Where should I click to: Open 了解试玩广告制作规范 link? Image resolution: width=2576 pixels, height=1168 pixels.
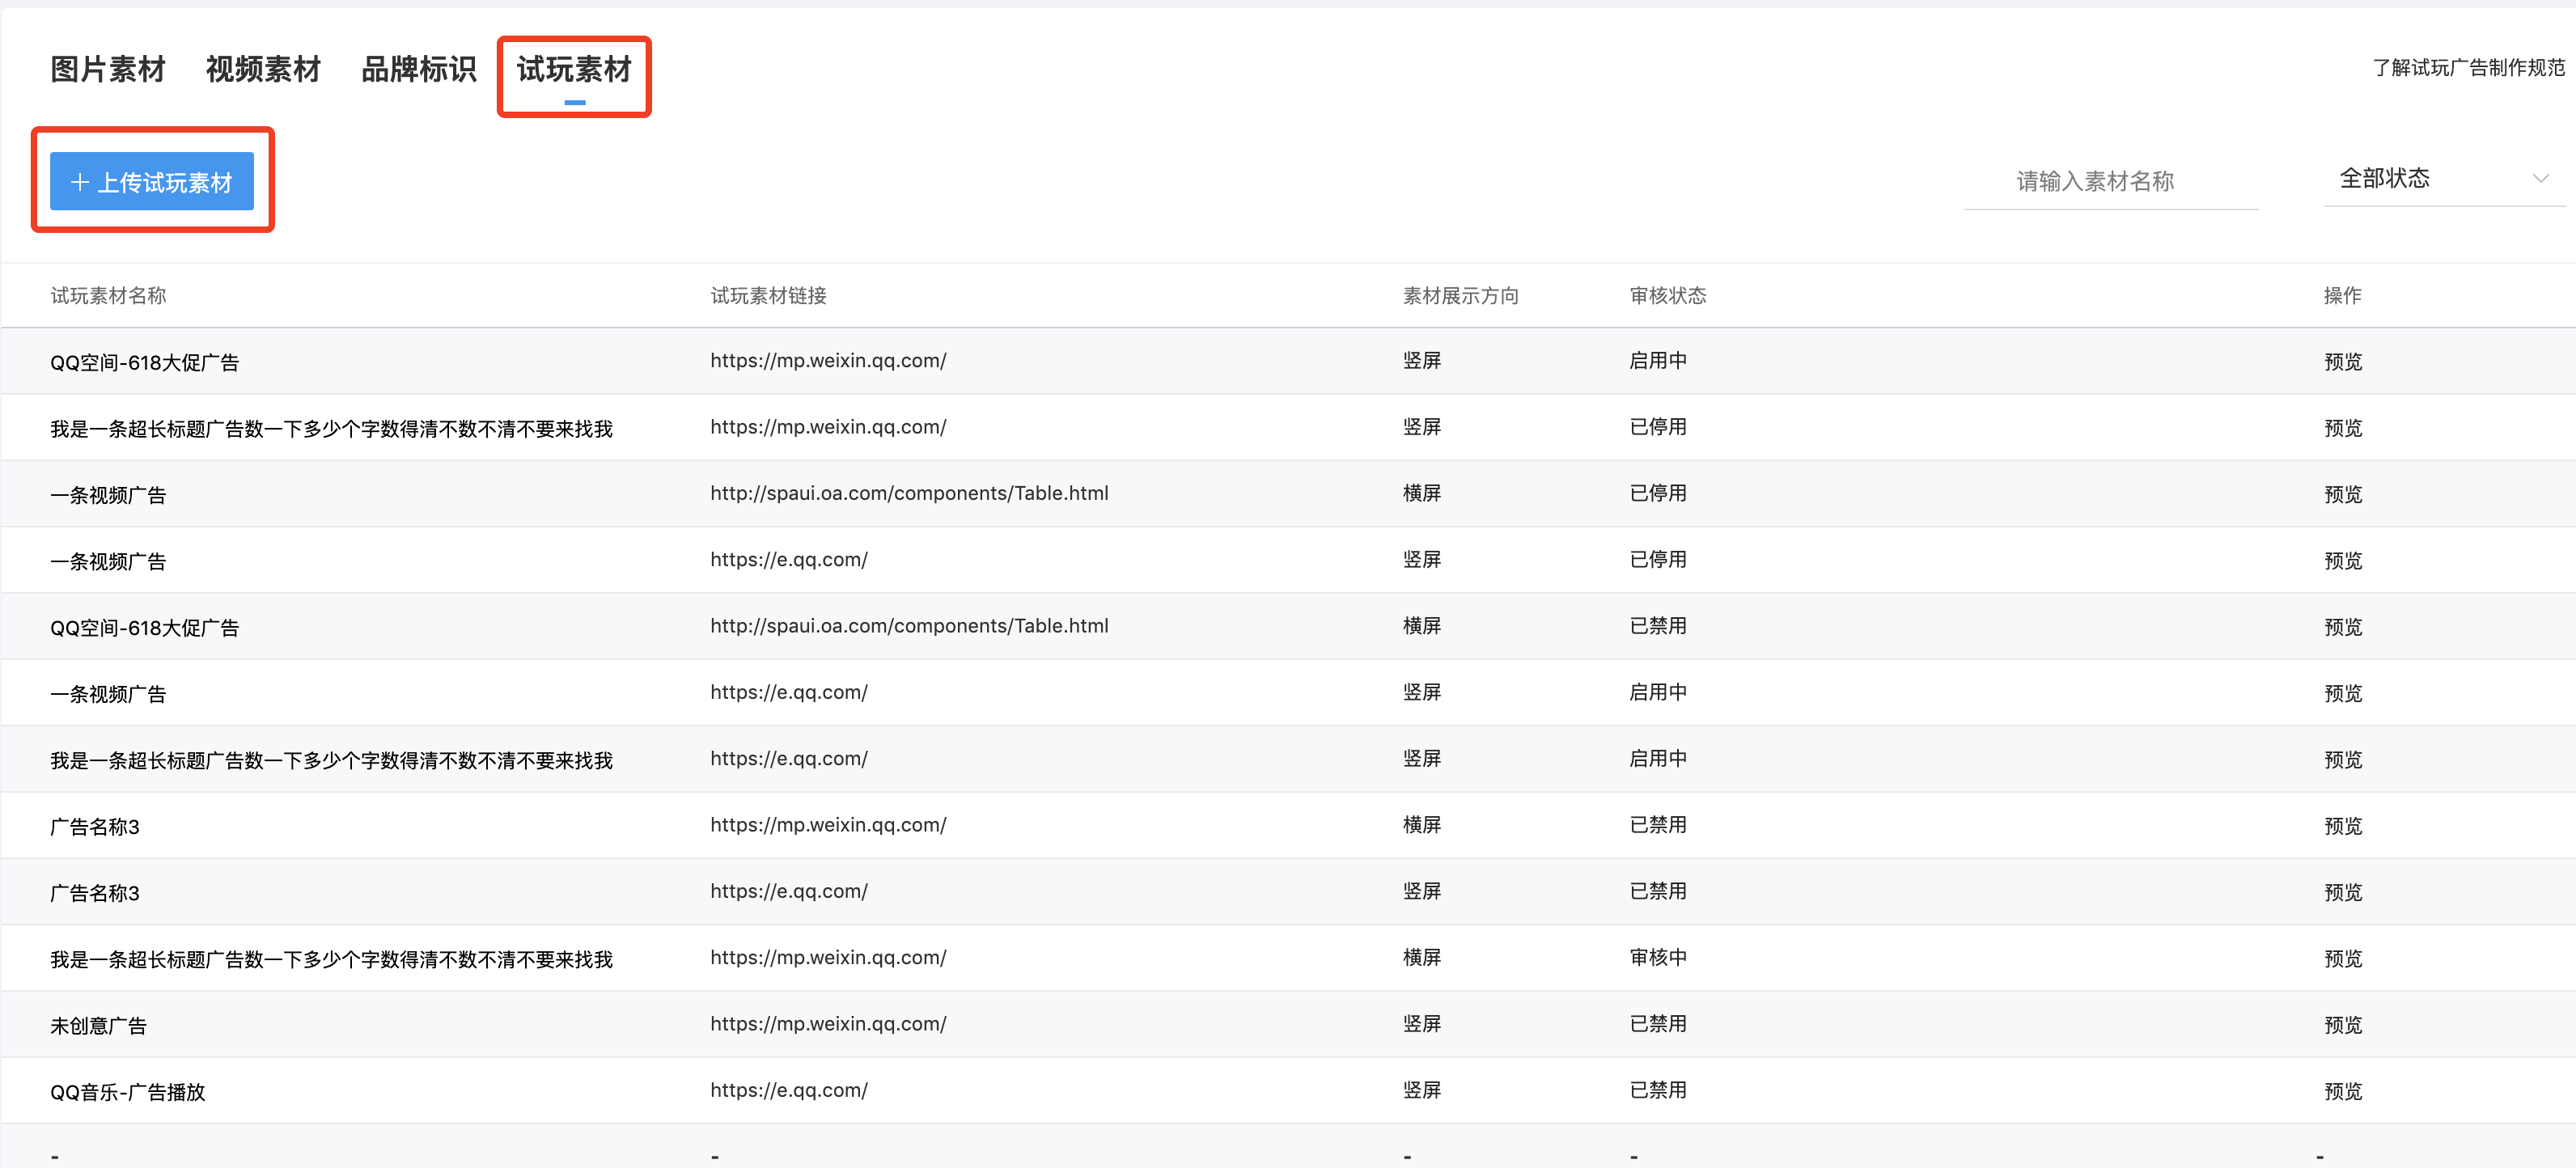click(2468, 68)
